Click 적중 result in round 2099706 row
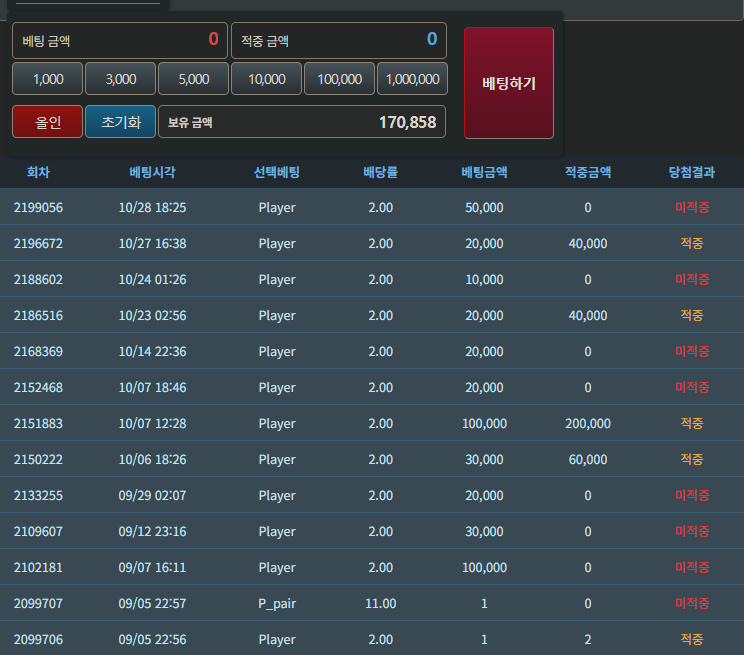This screenshot has height=655, width=744. point(692,640)
